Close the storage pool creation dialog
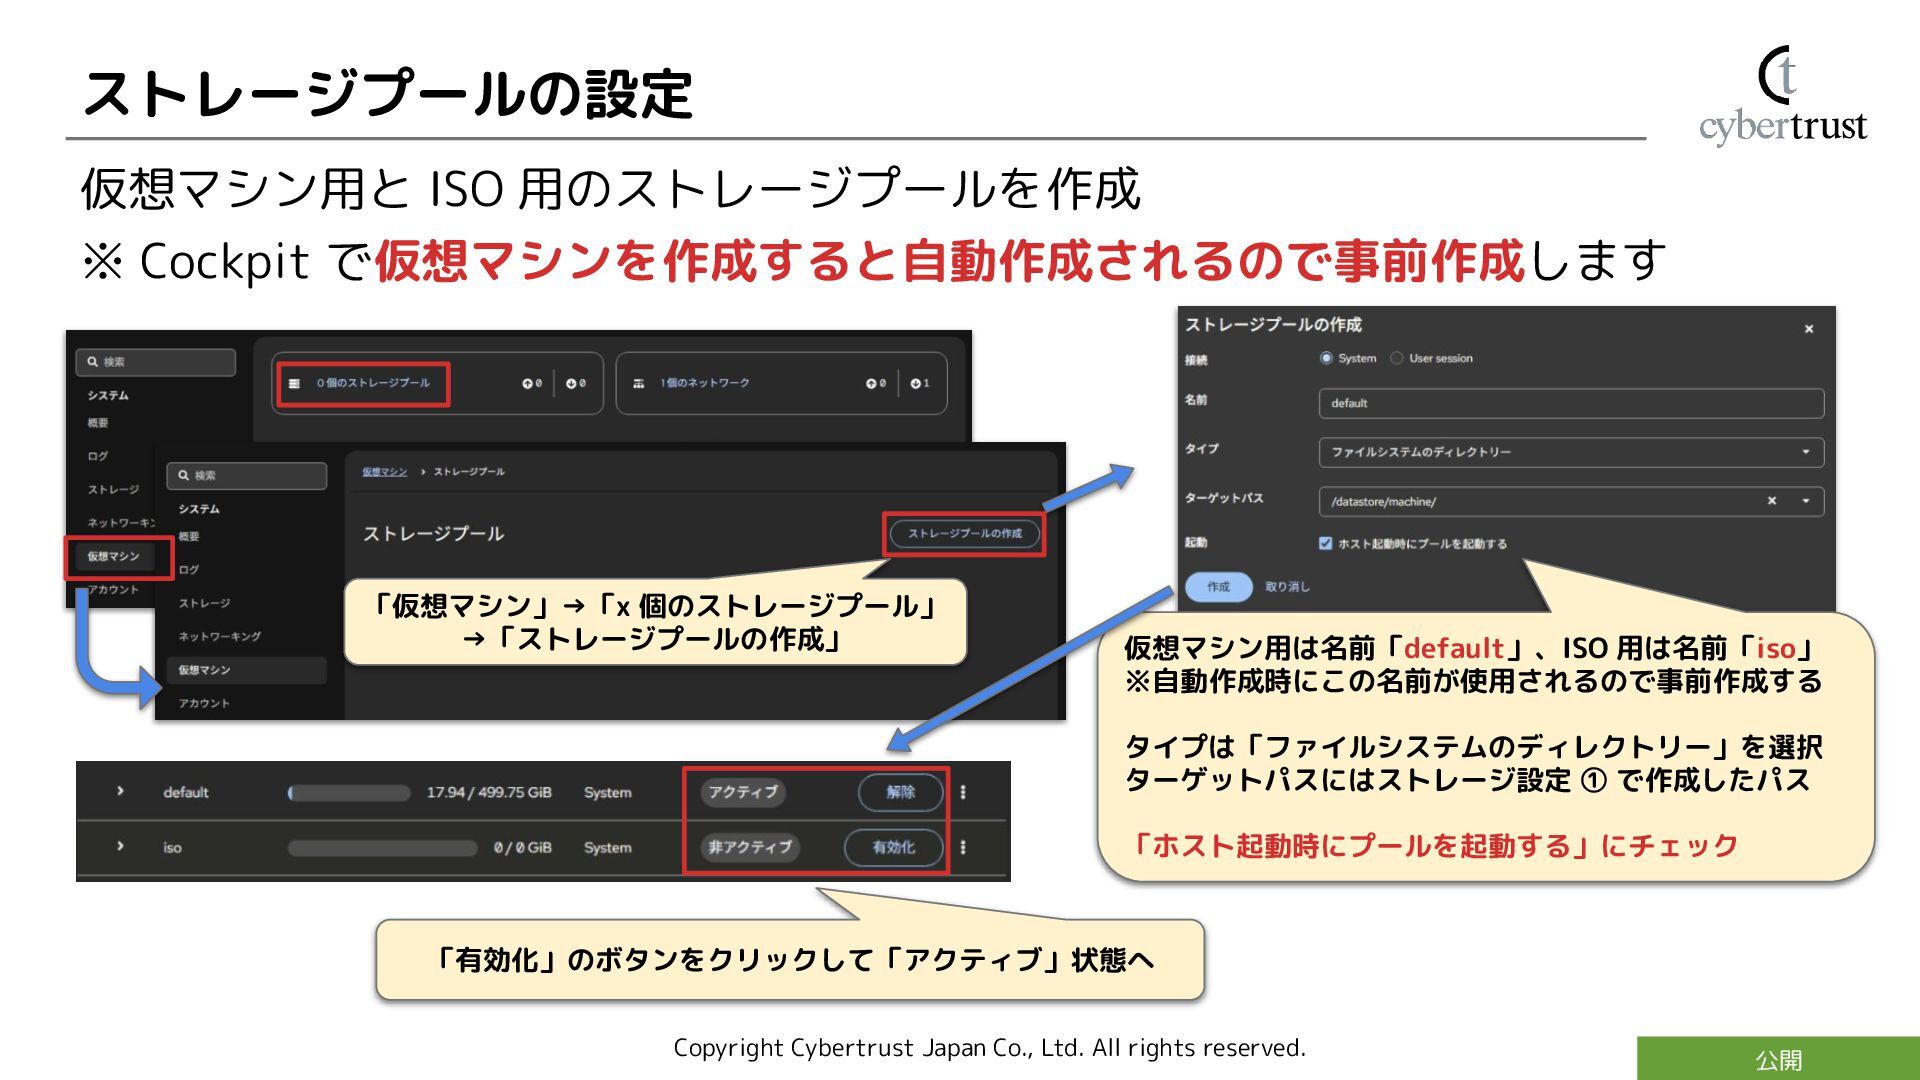Screen dimensions: 1920x1080 [1808, 329]
